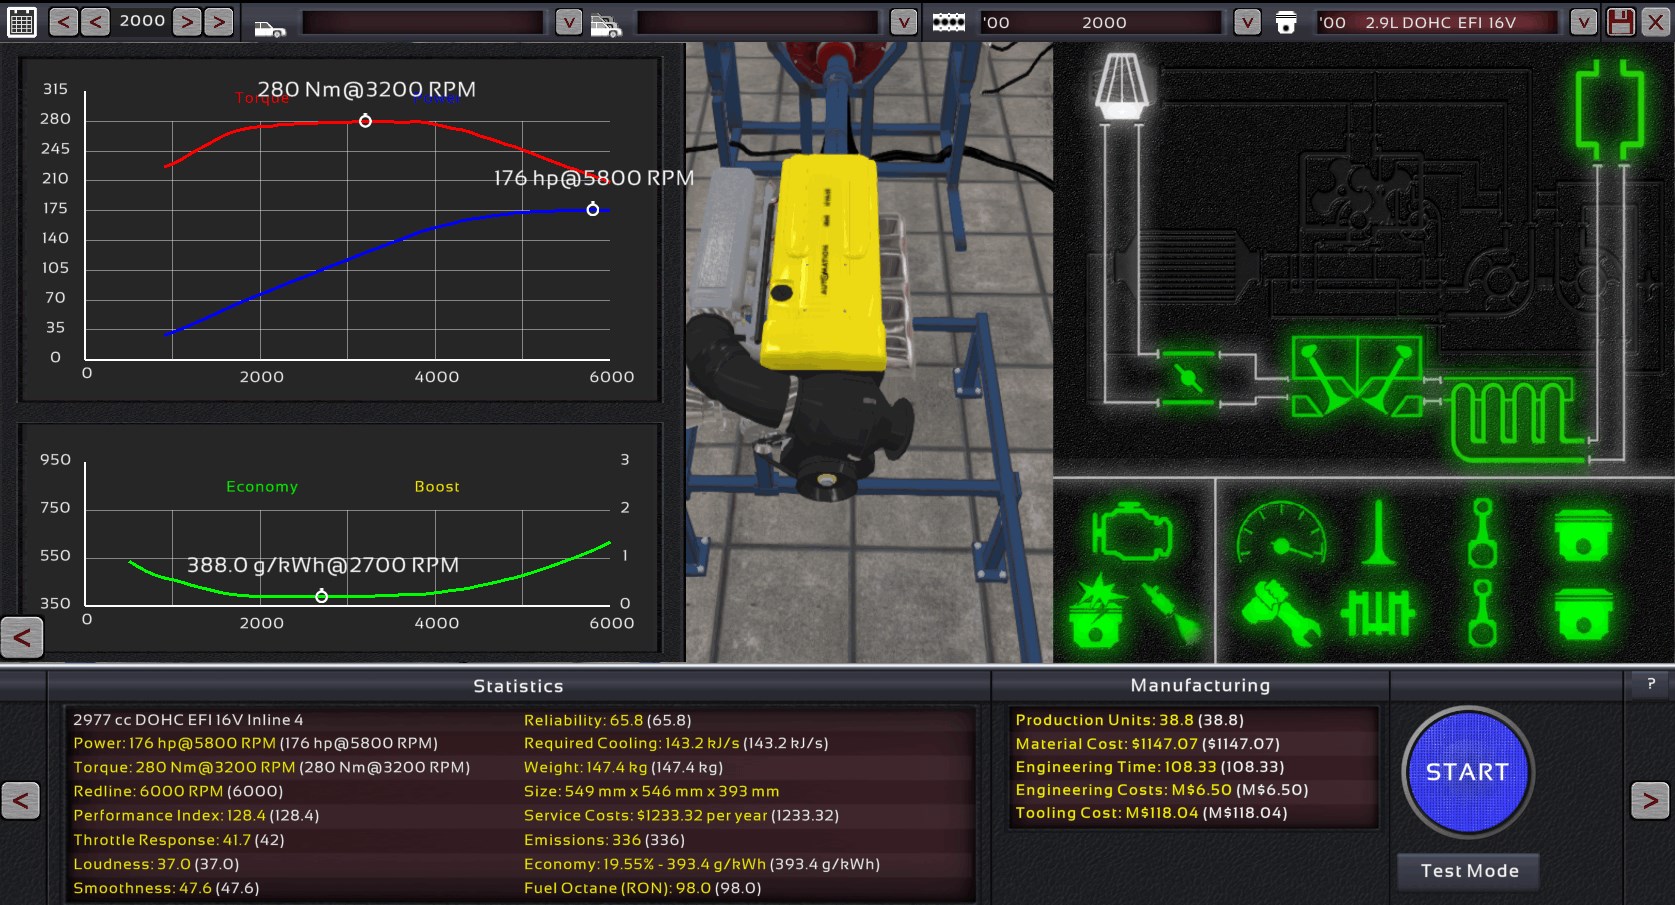Click the Fuel Octane (RON): 98.0 stat

coord(642,888)
